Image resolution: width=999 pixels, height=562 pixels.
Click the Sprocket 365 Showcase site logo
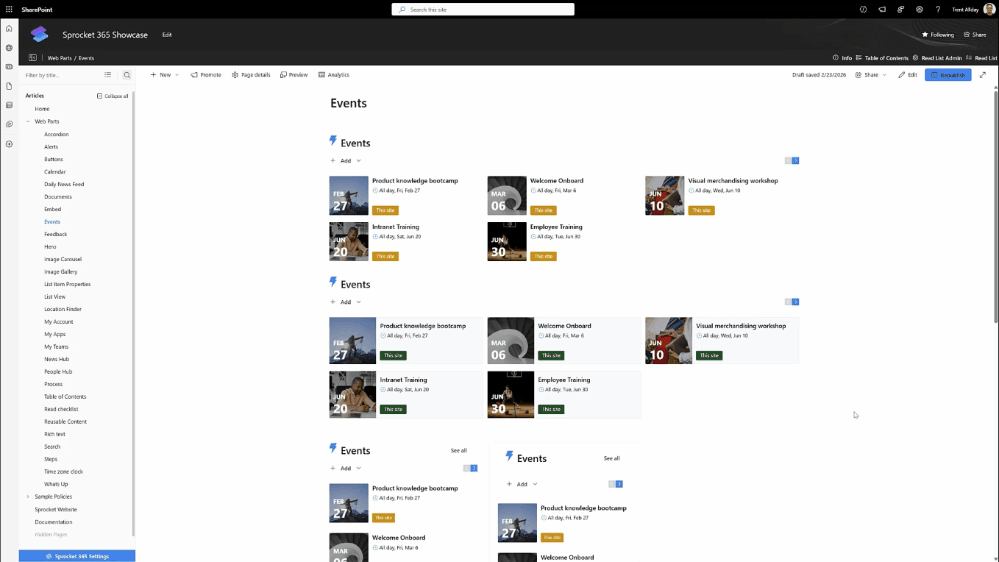pyautogui.click(x=40, y=34)
